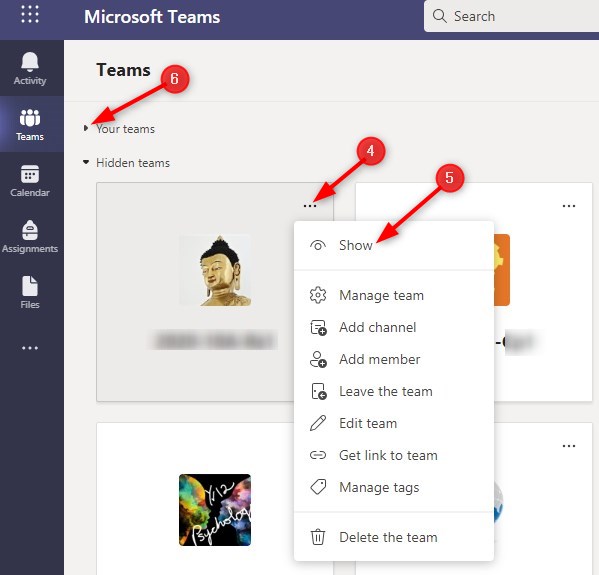Screen dimensions: 599x575
Task: Open the Y12 Psychology team thumbnail
Action: point(215,510)
